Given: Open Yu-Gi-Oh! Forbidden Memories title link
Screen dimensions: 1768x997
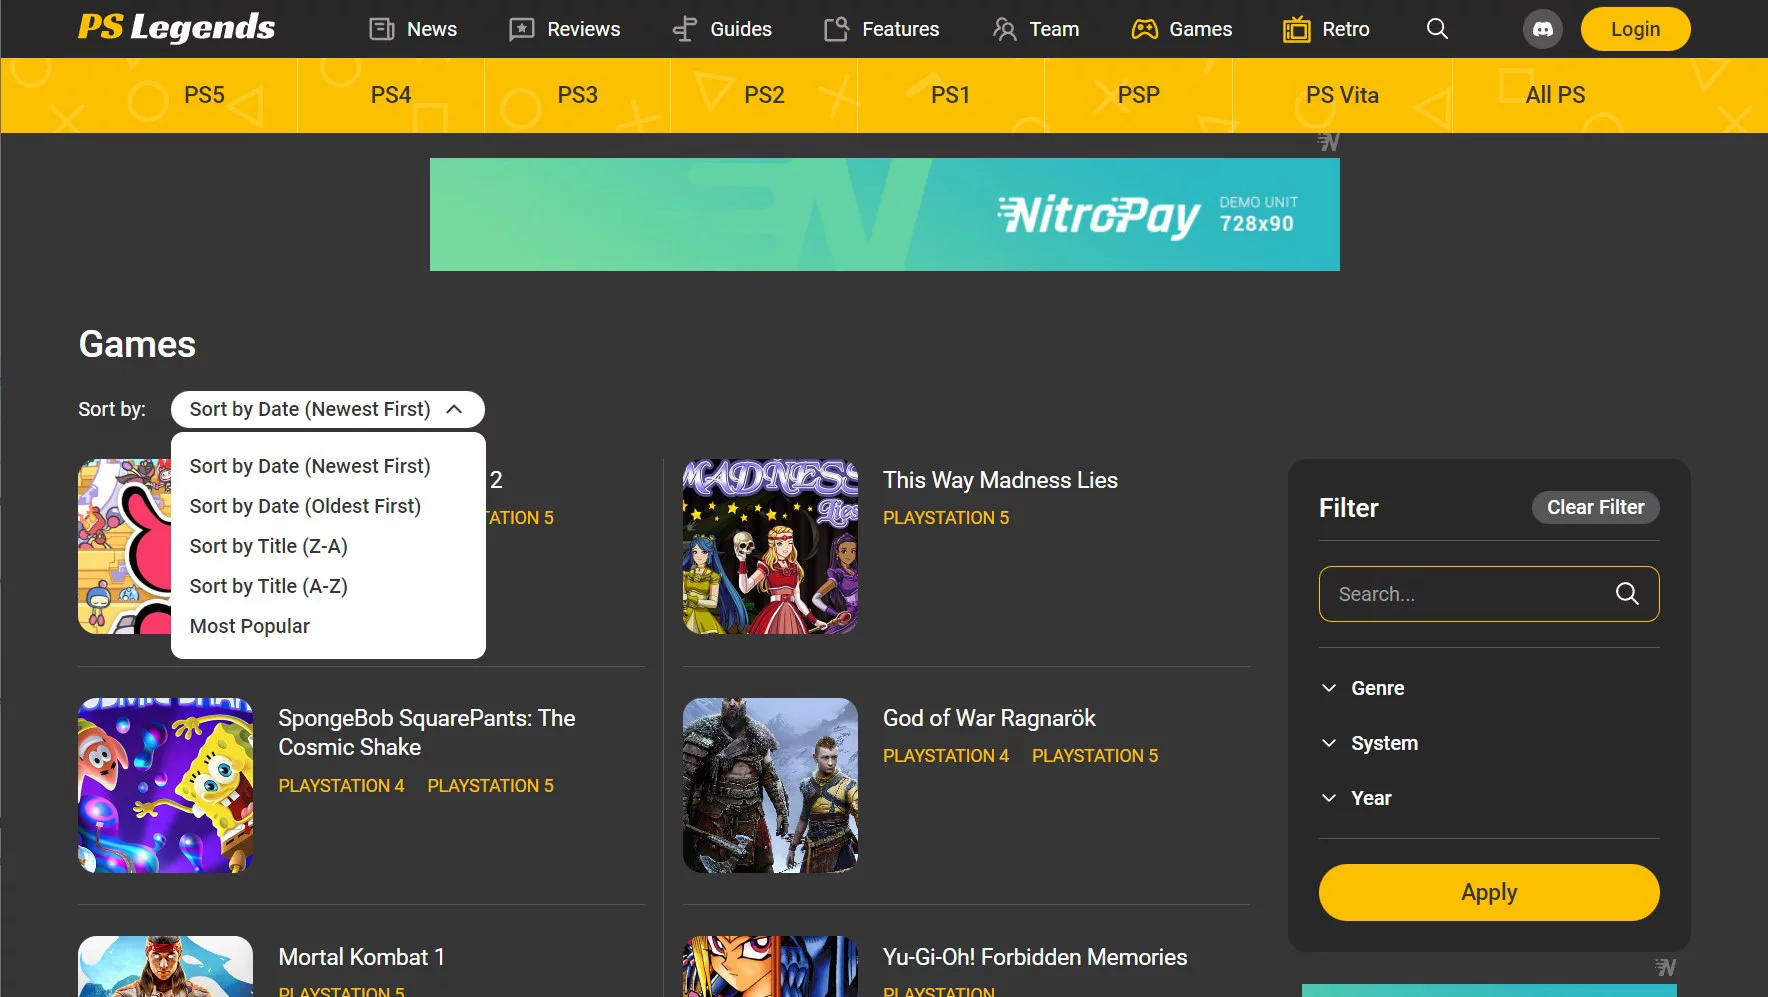Looking at the screenshot, I should (x=1035, y=957).
